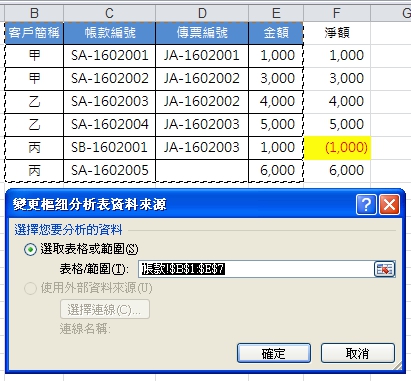Select 客戶簡稱 cell 甲 in SA-1602001 row

point(34,56)
